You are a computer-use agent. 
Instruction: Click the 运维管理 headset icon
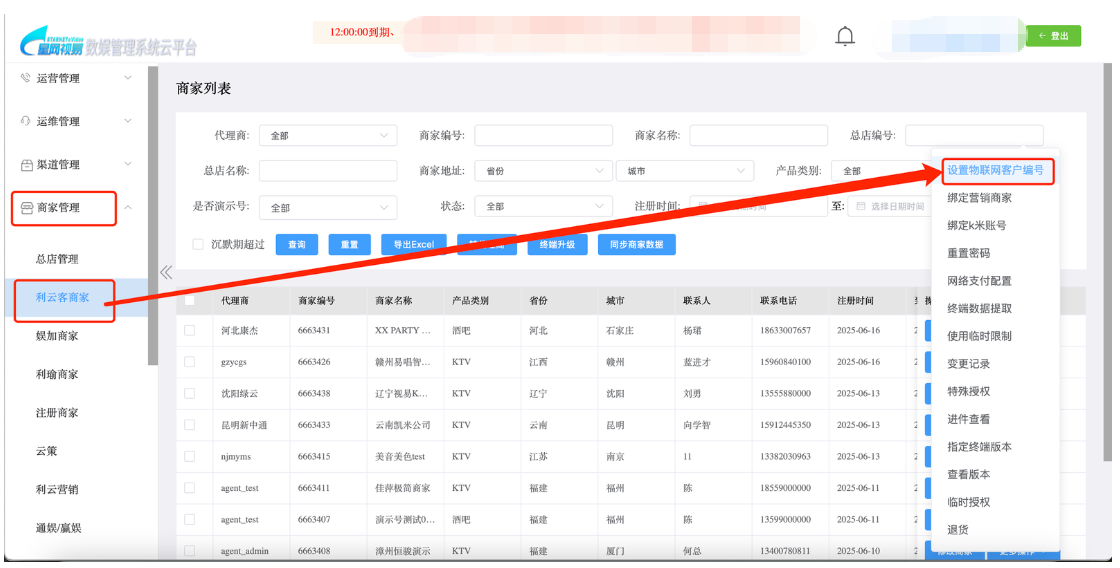[26, 121]
